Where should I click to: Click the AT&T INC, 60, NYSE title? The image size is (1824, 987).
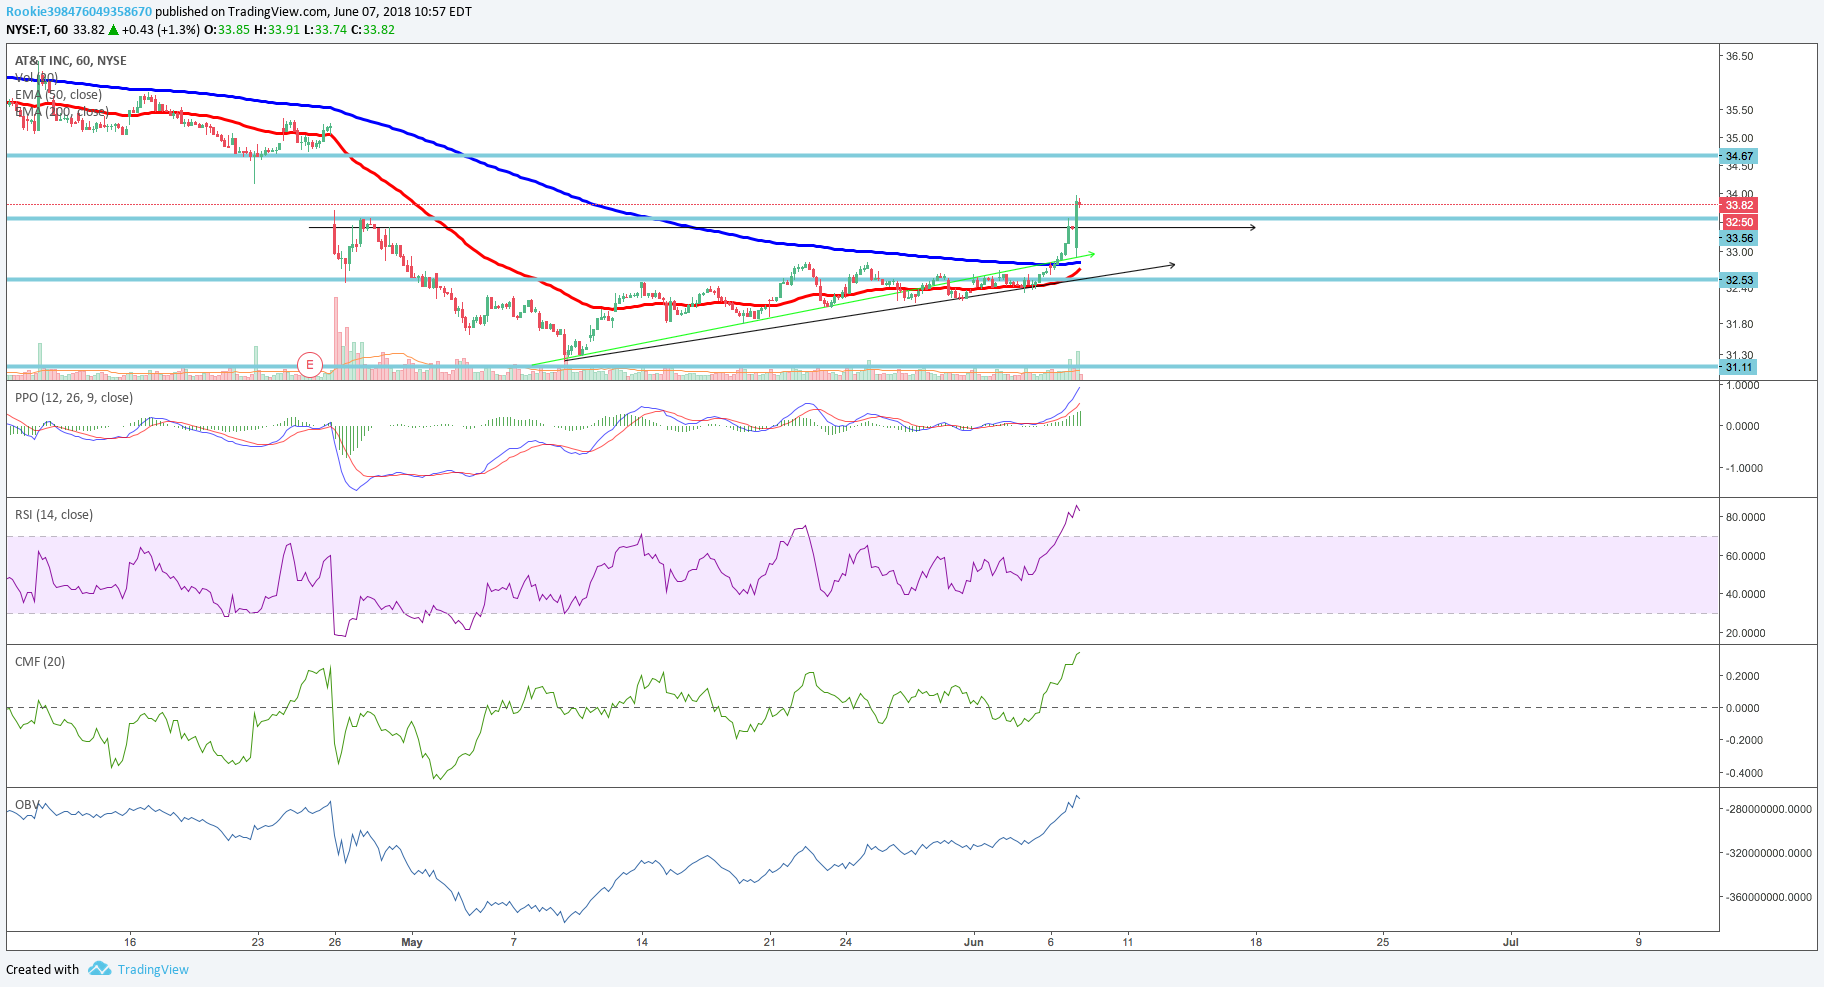(x=71, y=60)
